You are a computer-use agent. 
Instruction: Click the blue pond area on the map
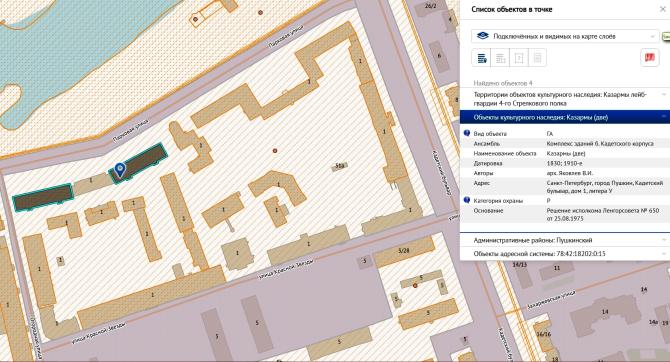64,51
